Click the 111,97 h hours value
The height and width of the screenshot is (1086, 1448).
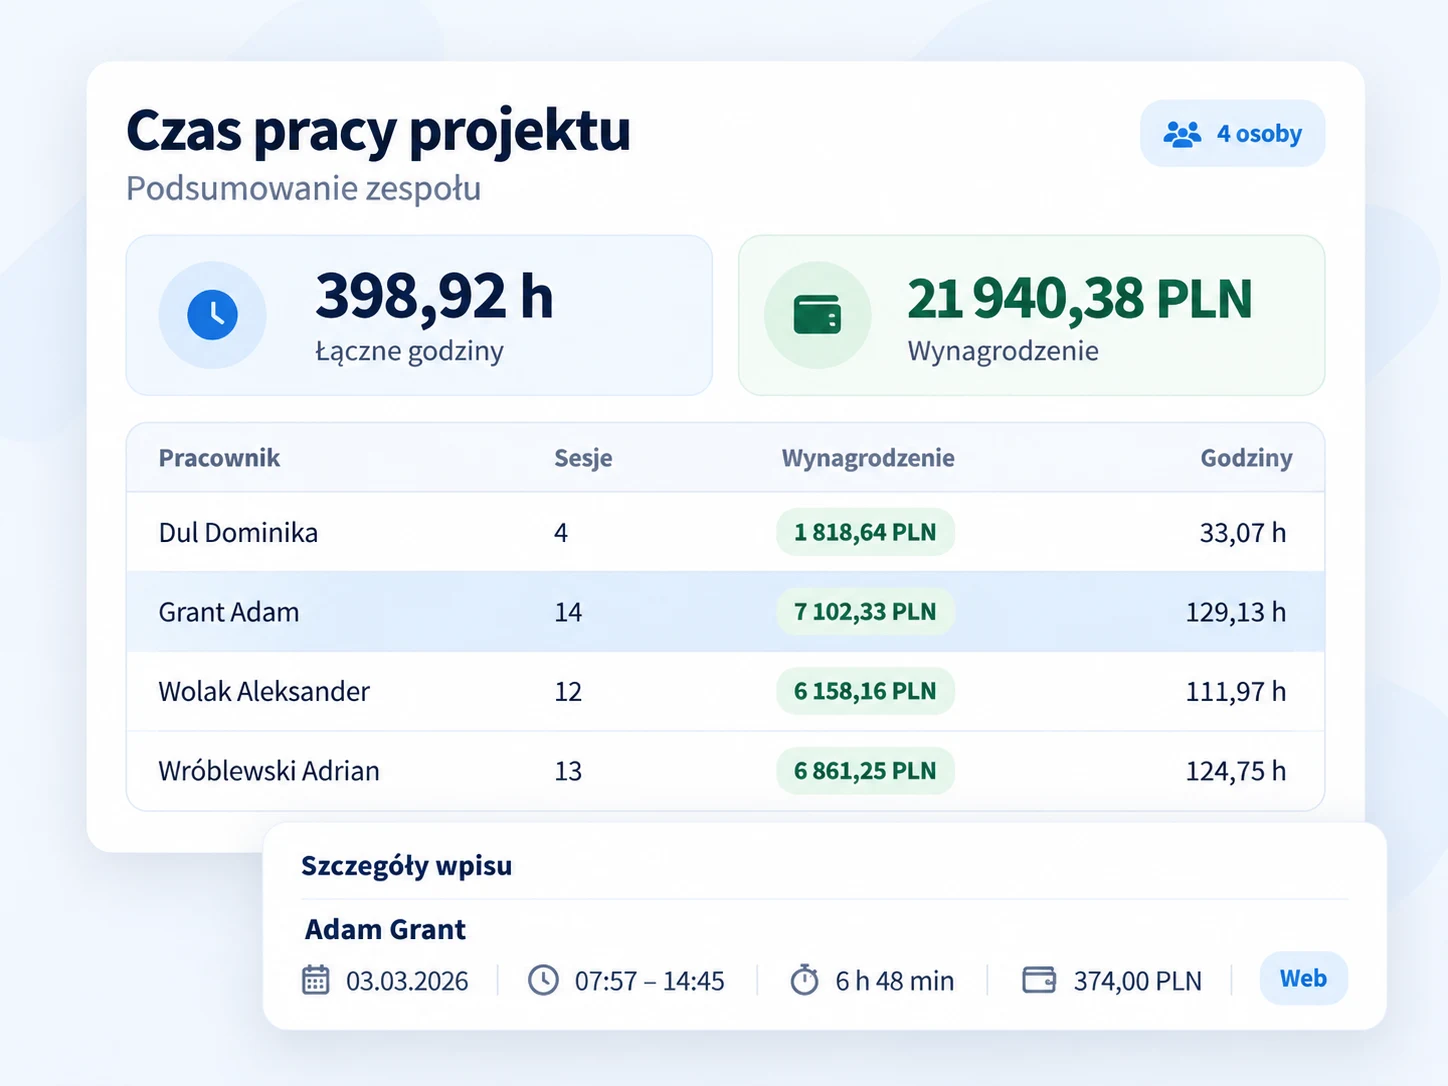(x=1236, y=691)
